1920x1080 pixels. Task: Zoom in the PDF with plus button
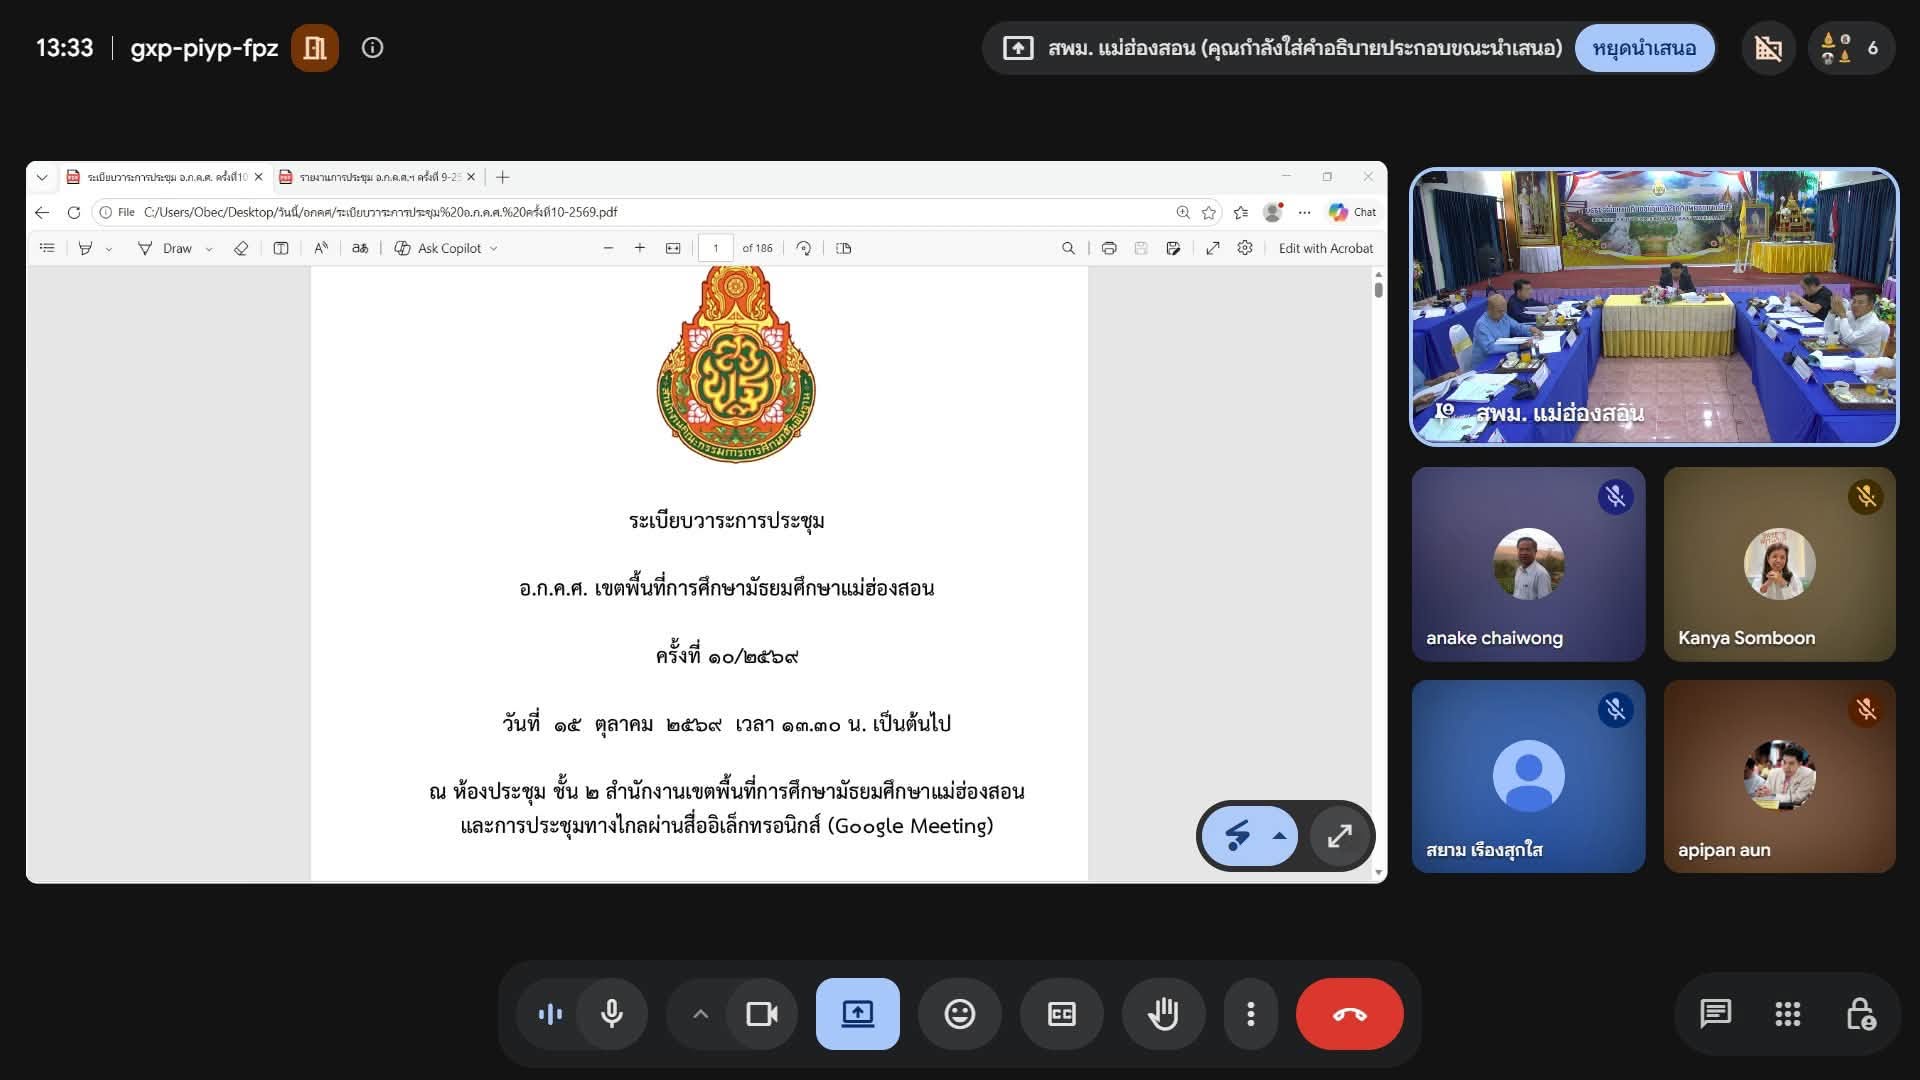tap(640, 248)
